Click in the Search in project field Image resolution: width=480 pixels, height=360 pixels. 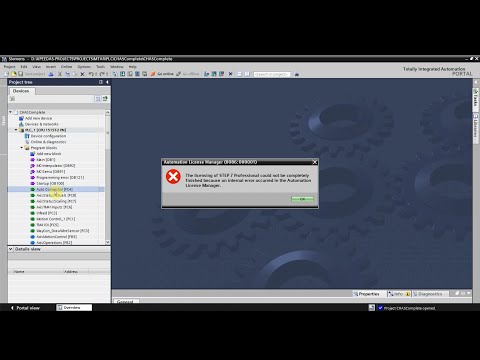pyautogui.click(x=272, y=74)
